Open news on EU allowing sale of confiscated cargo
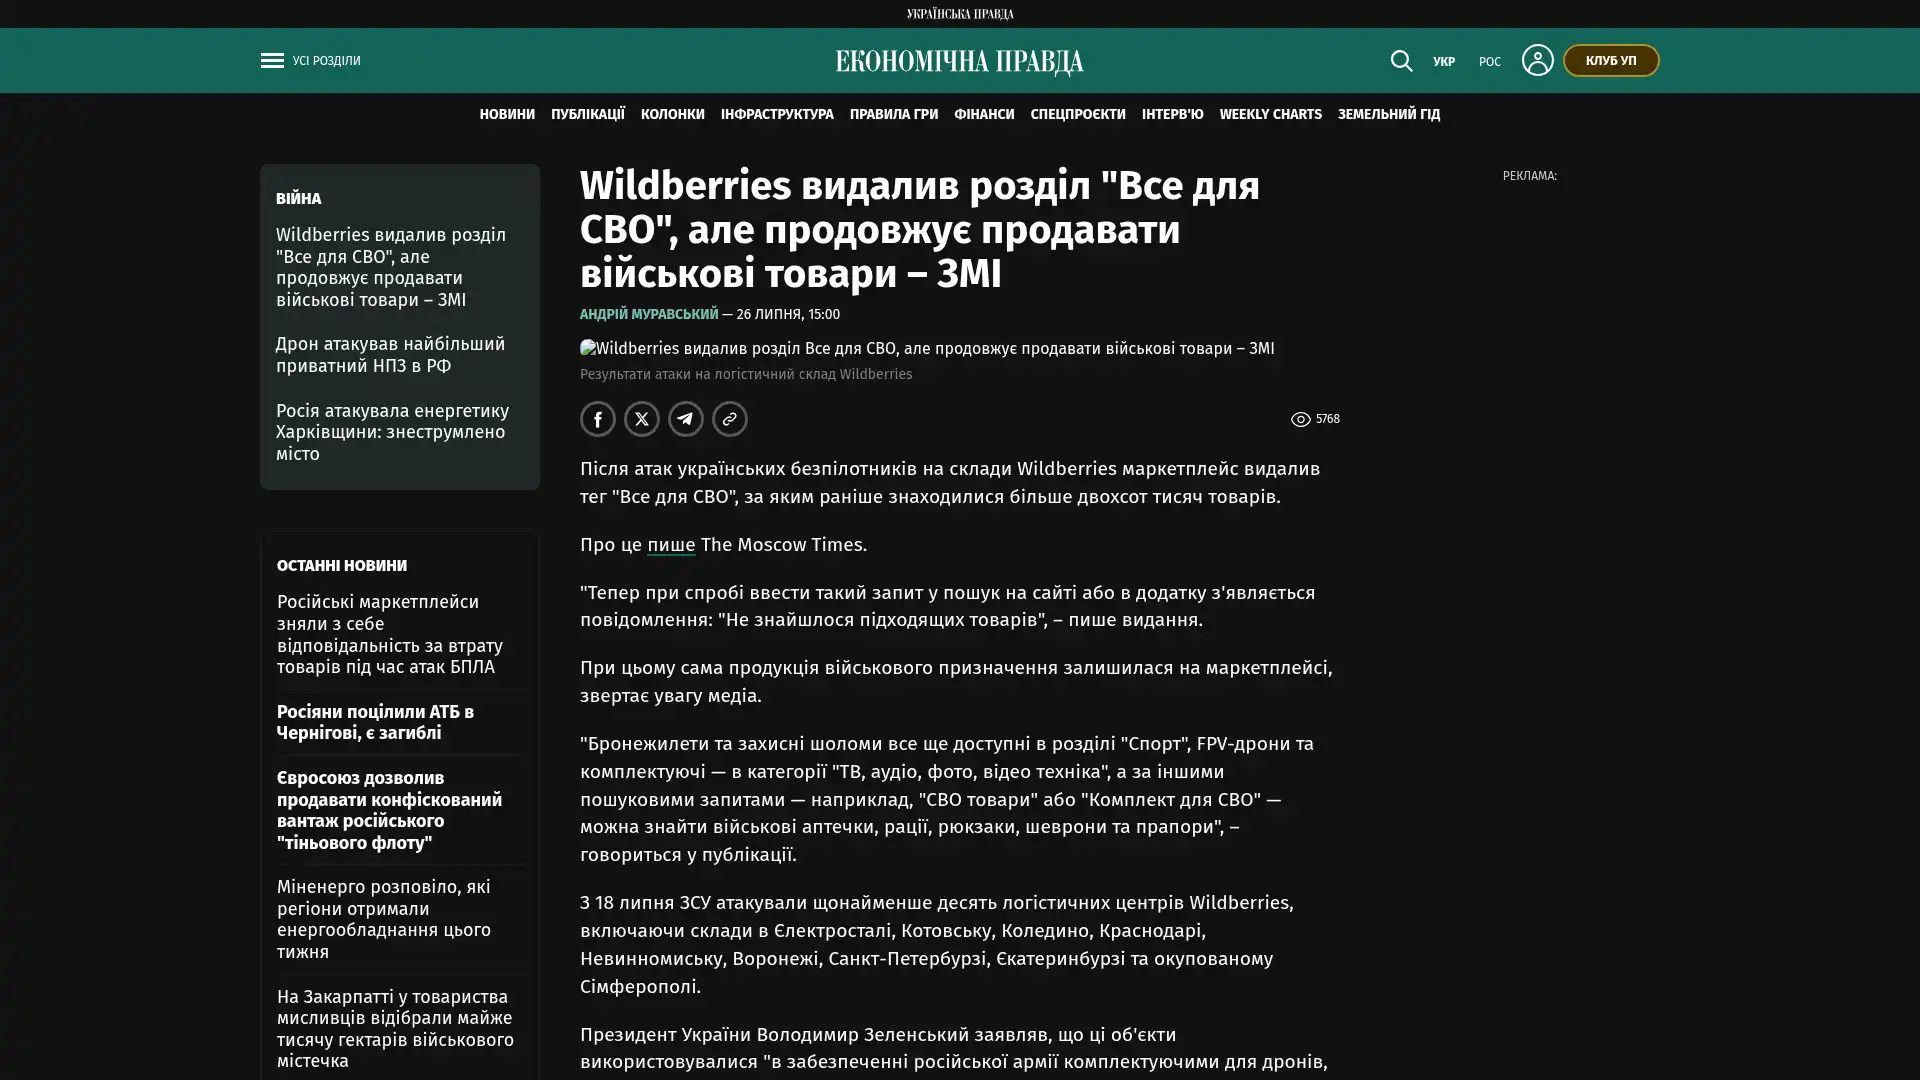1920x1080 pixels. pos(389,810)
